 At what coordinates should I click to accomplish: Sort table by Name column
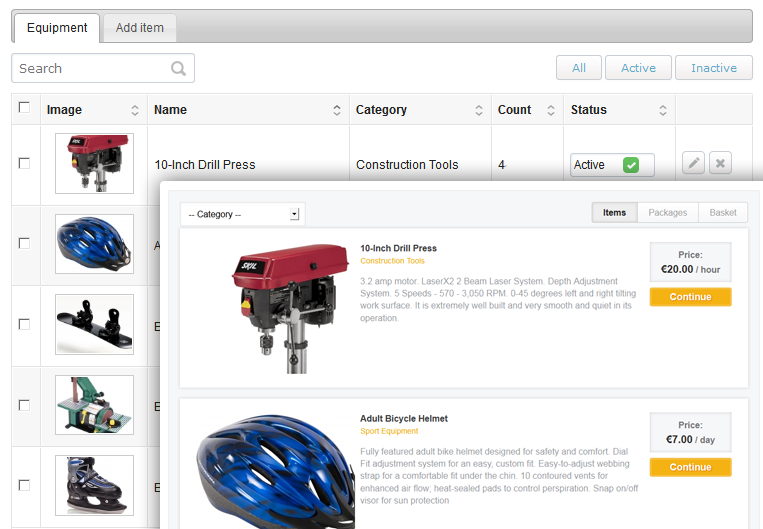(337, 110)
